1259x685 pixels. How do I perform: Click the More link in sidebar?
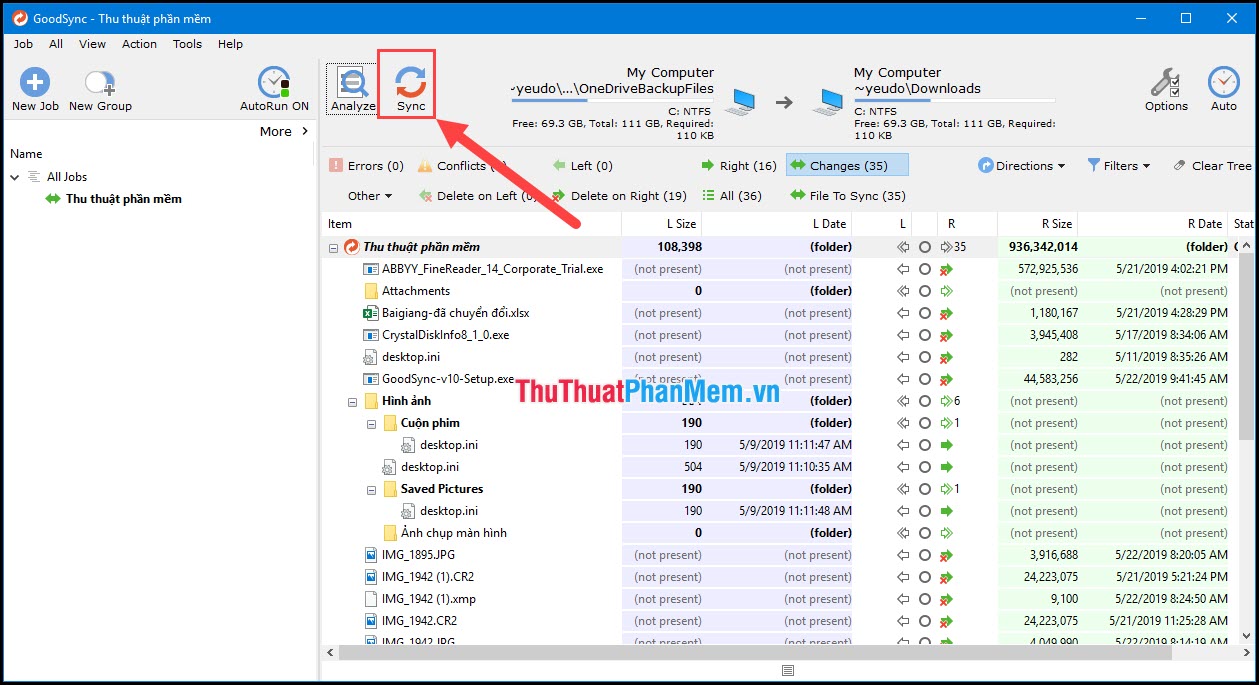(x=277, y=130)
